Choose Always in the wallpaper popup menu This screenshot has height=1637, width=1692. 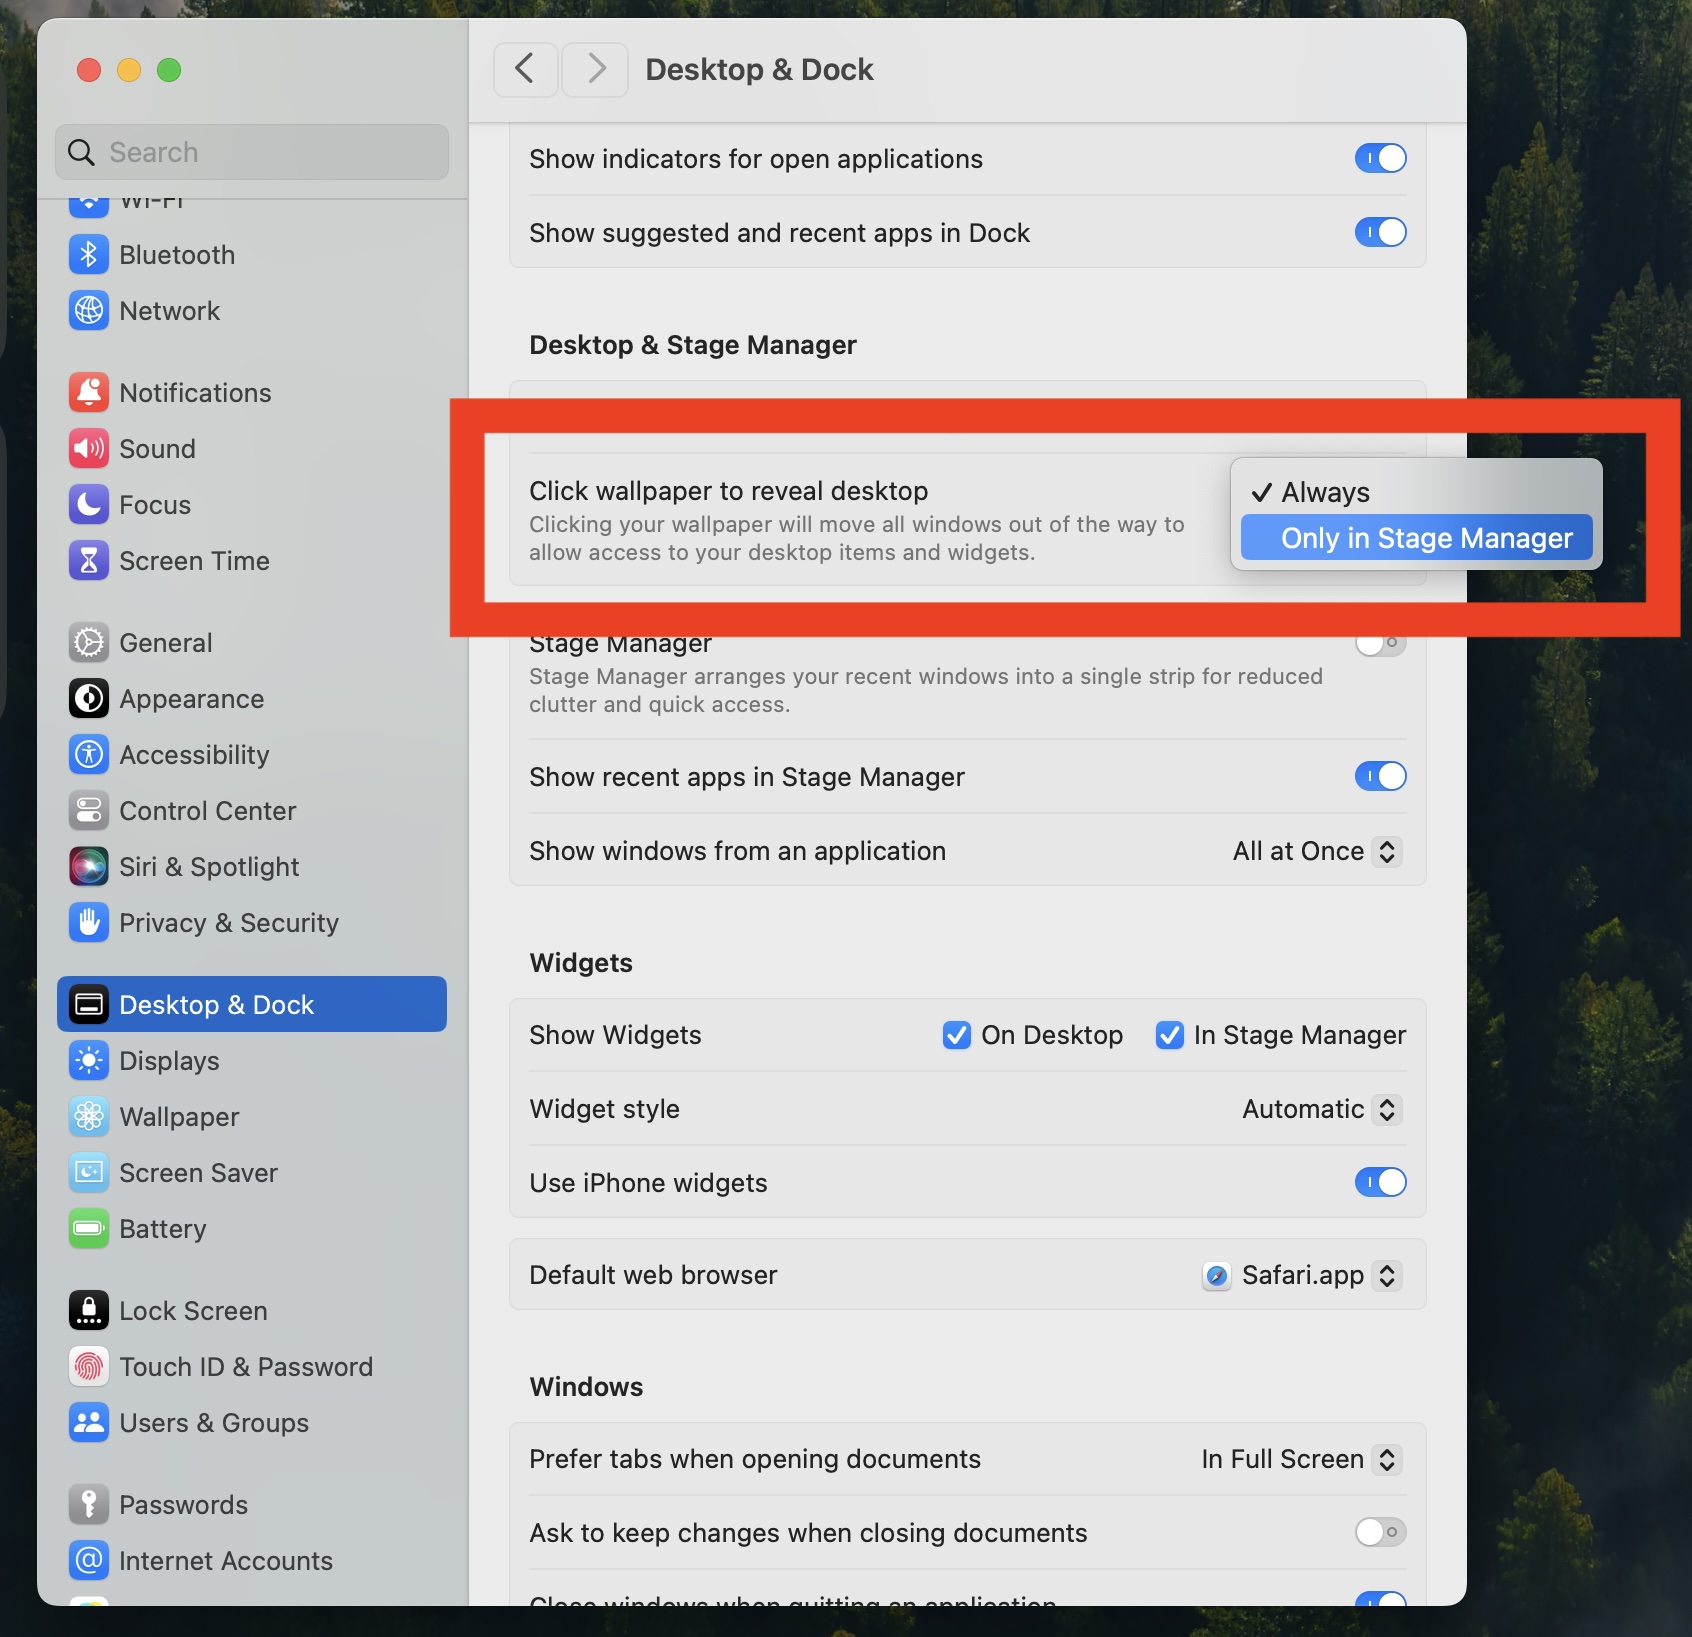pyautogui.click(x=1323, y=492)
